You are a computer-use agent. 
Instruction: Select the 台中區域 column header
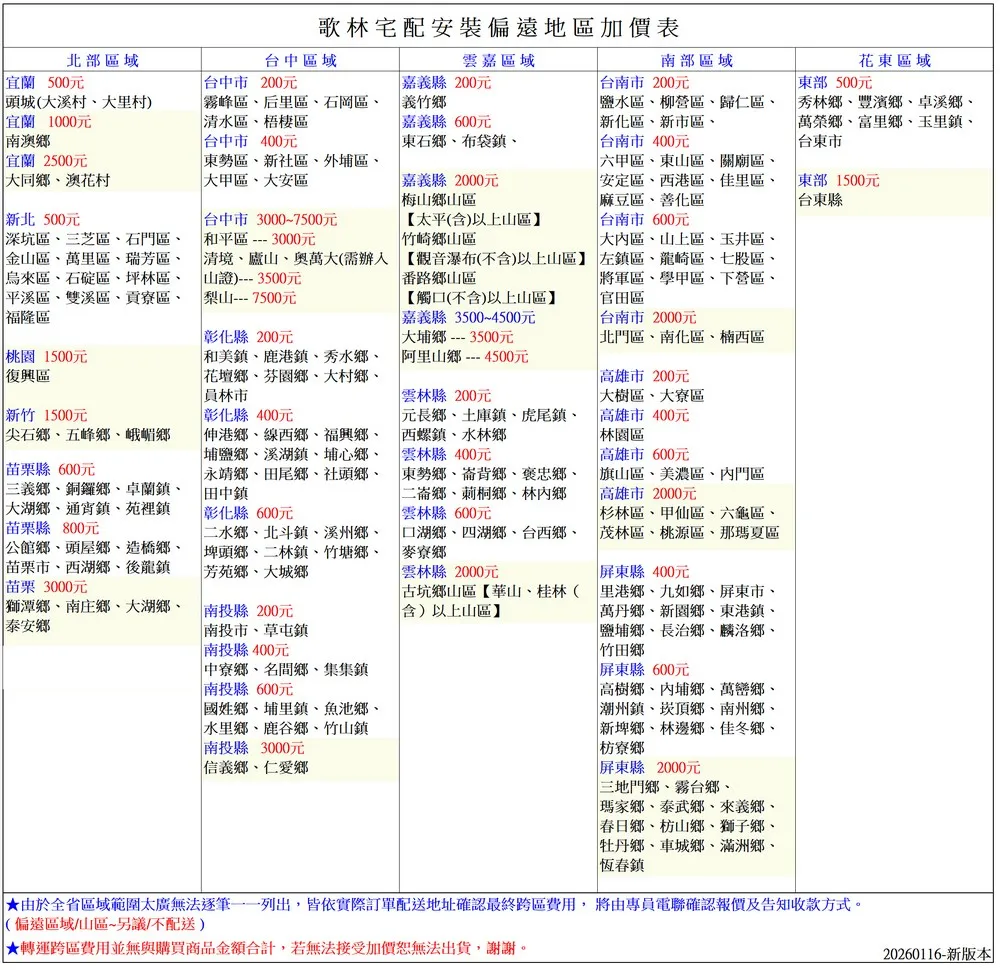pos(298,58)
